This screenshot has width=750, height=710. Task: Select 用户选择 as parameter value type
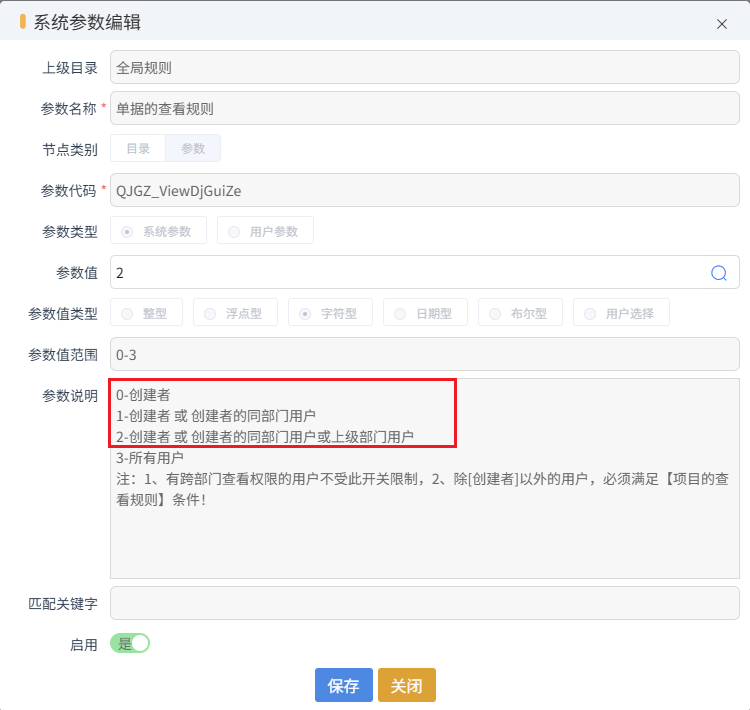[x=621, y=314]
